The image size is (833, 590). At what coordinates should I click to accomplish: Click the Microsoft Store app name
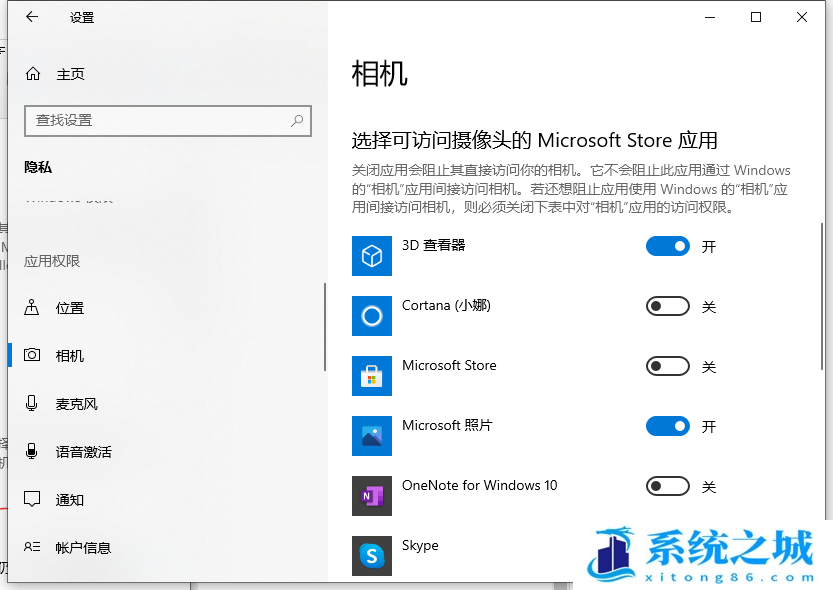tap(449, 365)
